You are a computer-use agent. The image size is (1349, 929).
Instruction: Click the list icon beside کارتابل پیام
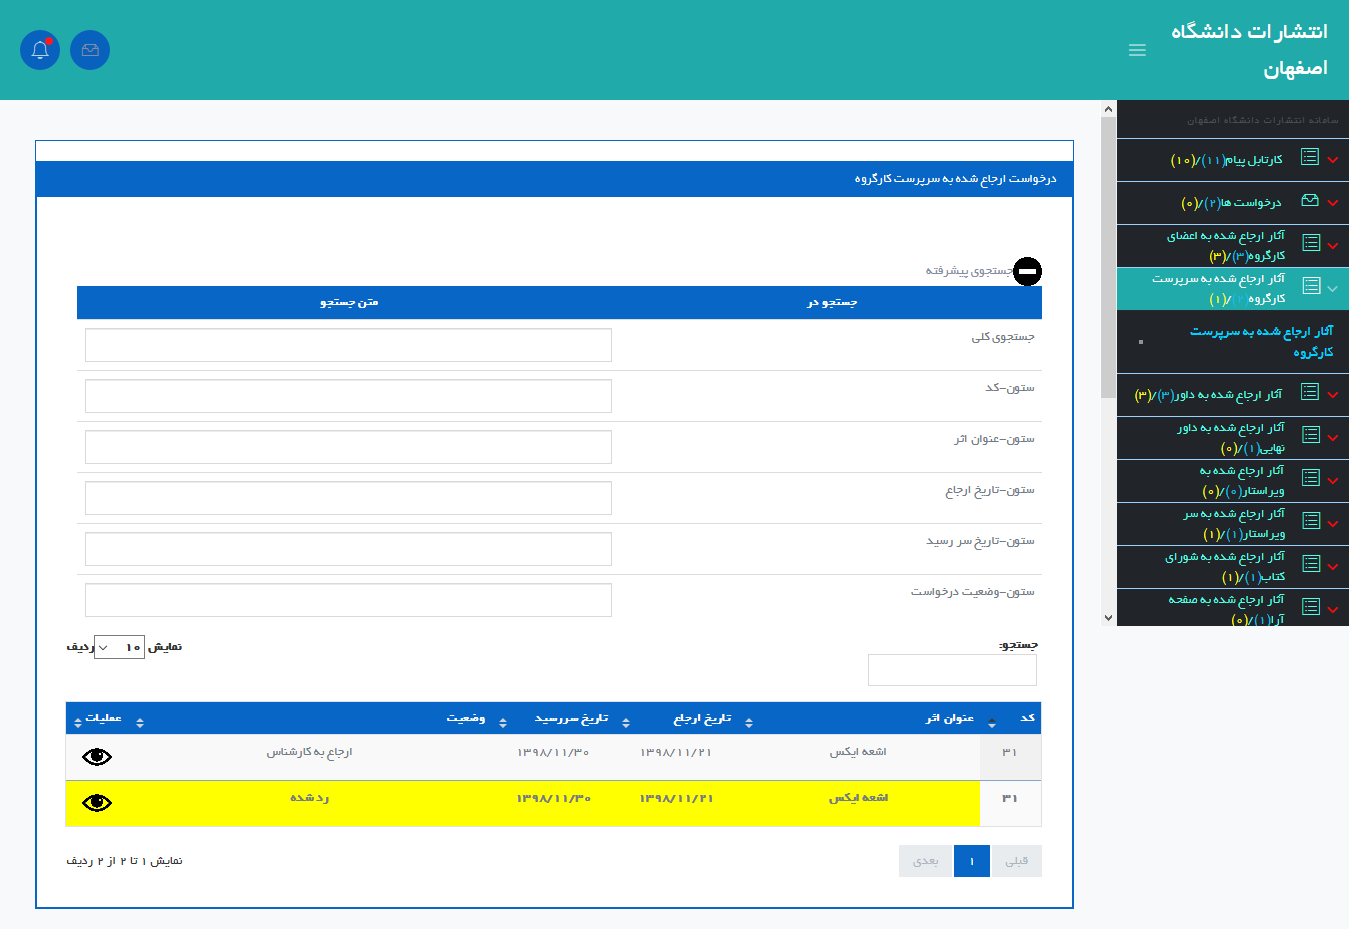(1310, 157)
